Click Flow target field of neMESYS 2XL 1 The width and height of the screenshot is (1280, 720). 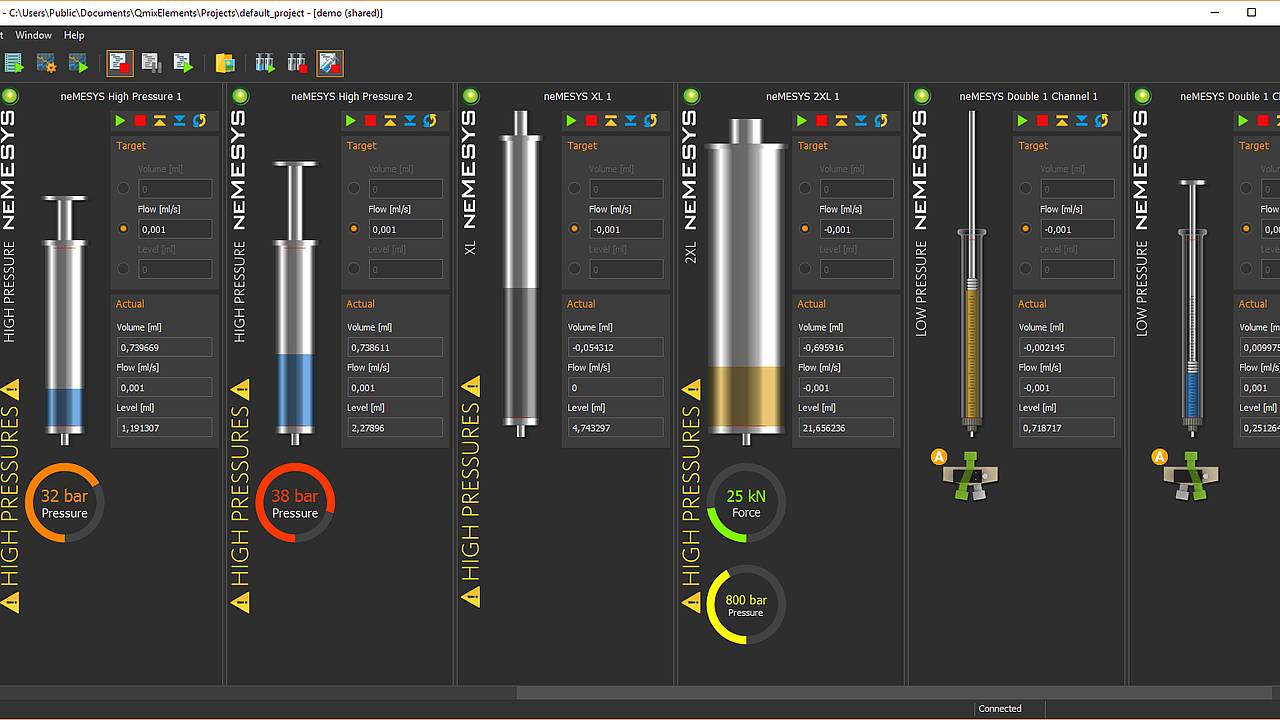click(x=856, y=229)
